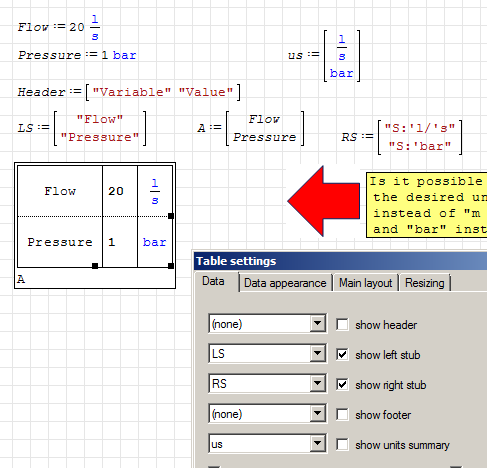The width and height of the screenshot is (487, 468).
Task: Select the LS matrix definition
Action: (82, 128)
